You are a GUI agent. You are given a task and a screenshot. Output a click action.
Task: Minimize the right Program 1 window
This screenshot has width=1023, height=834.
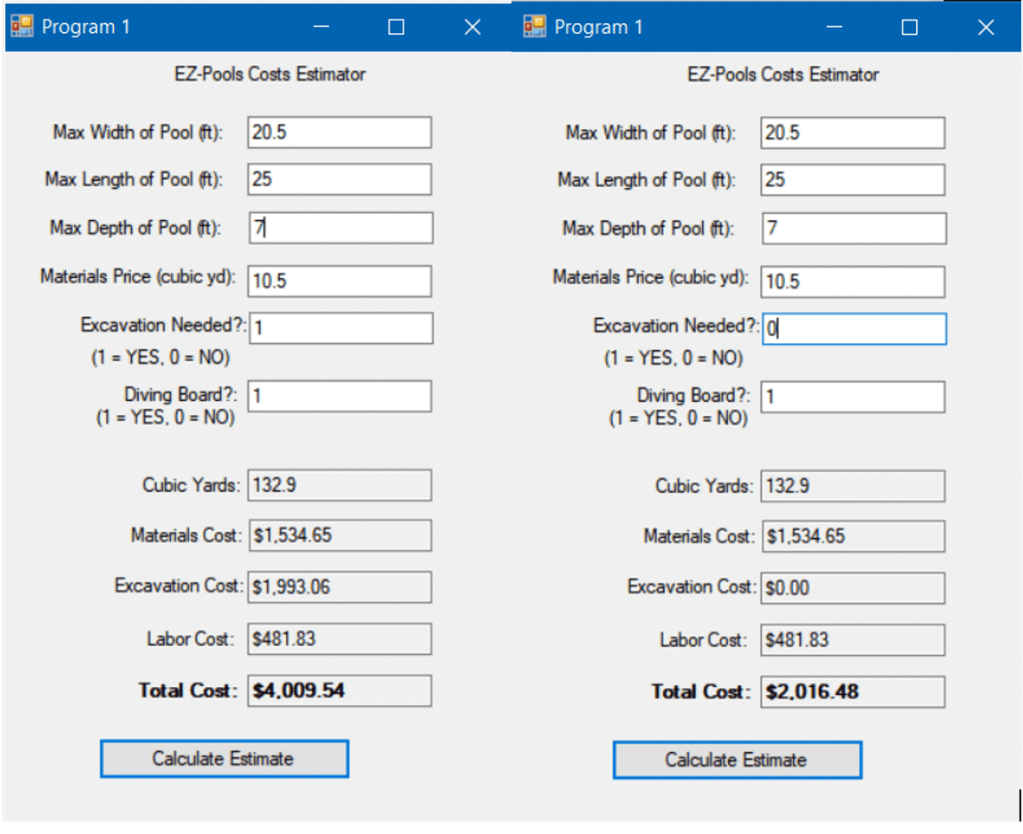click(x=834, y=28)
